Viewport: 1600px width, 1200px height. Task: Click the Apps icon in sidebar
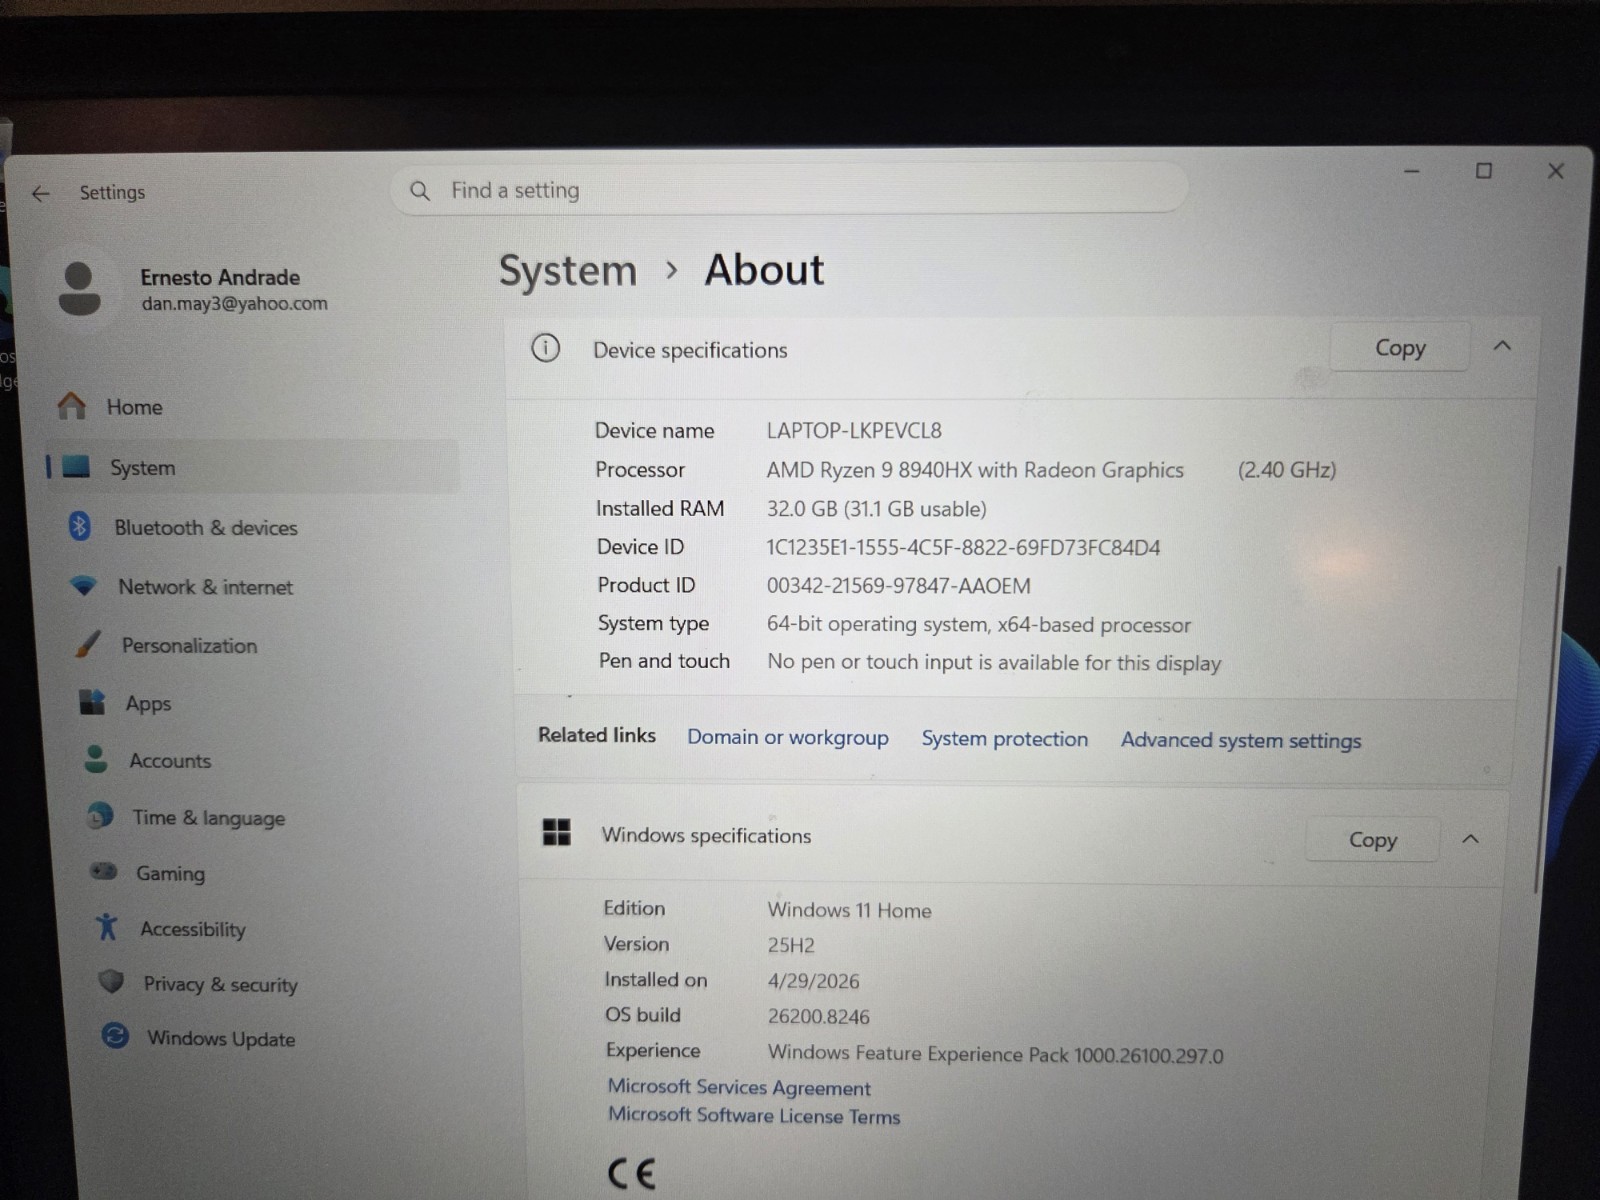pyautogui.click(x=92, y=702)
